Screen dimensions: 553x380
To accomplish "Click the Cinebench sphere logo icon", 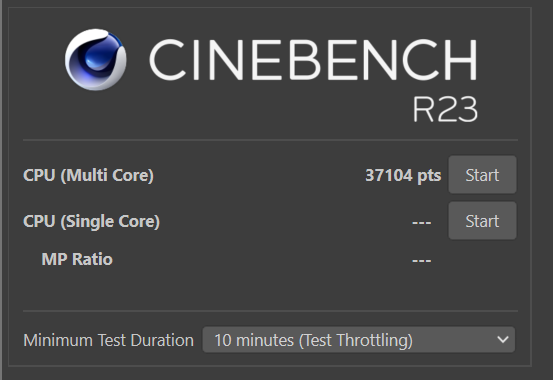I will [96, 60].
